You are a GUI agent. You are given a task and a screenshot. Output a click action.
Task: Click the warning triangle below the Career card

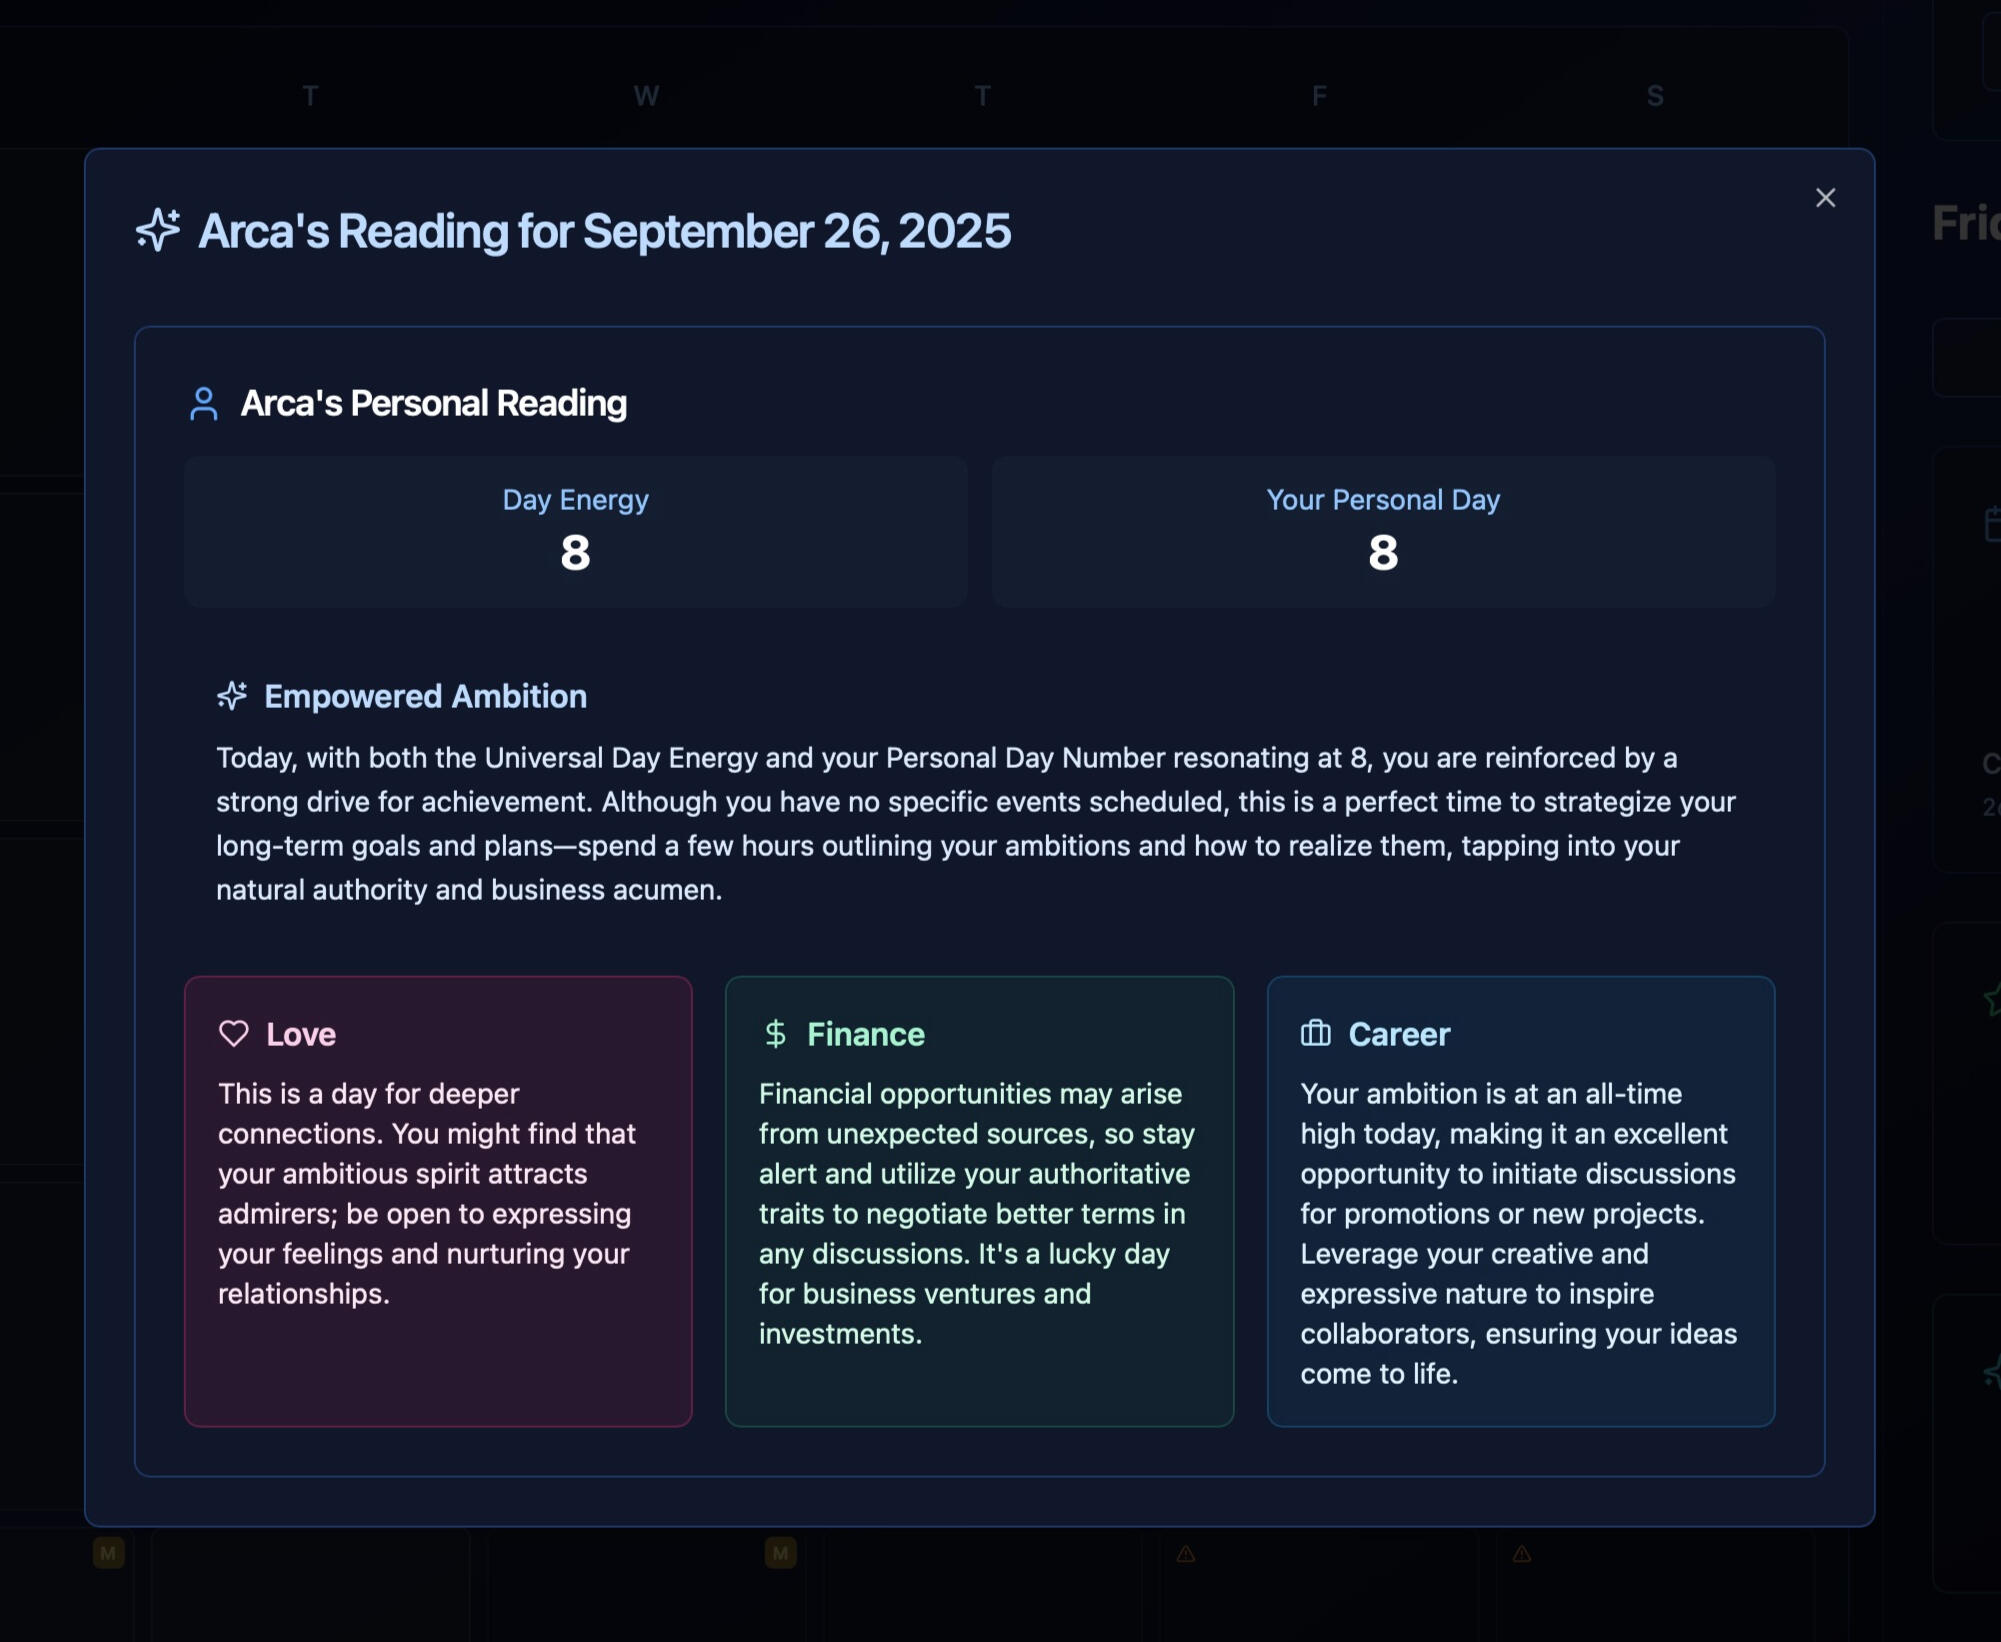click(1522, 1554)
